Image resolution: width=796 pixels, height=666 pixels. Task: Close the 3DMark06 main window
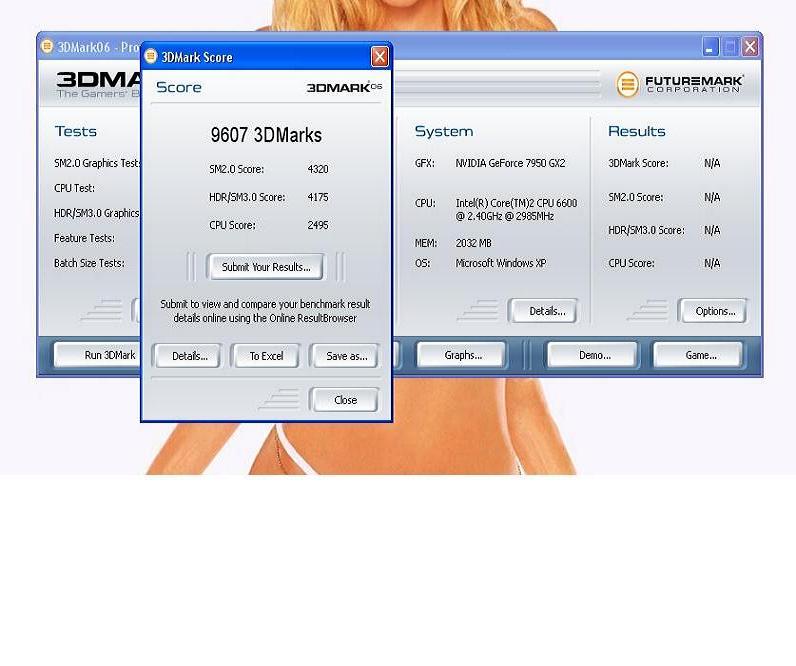pyautogui.click(x=750, y=47)
